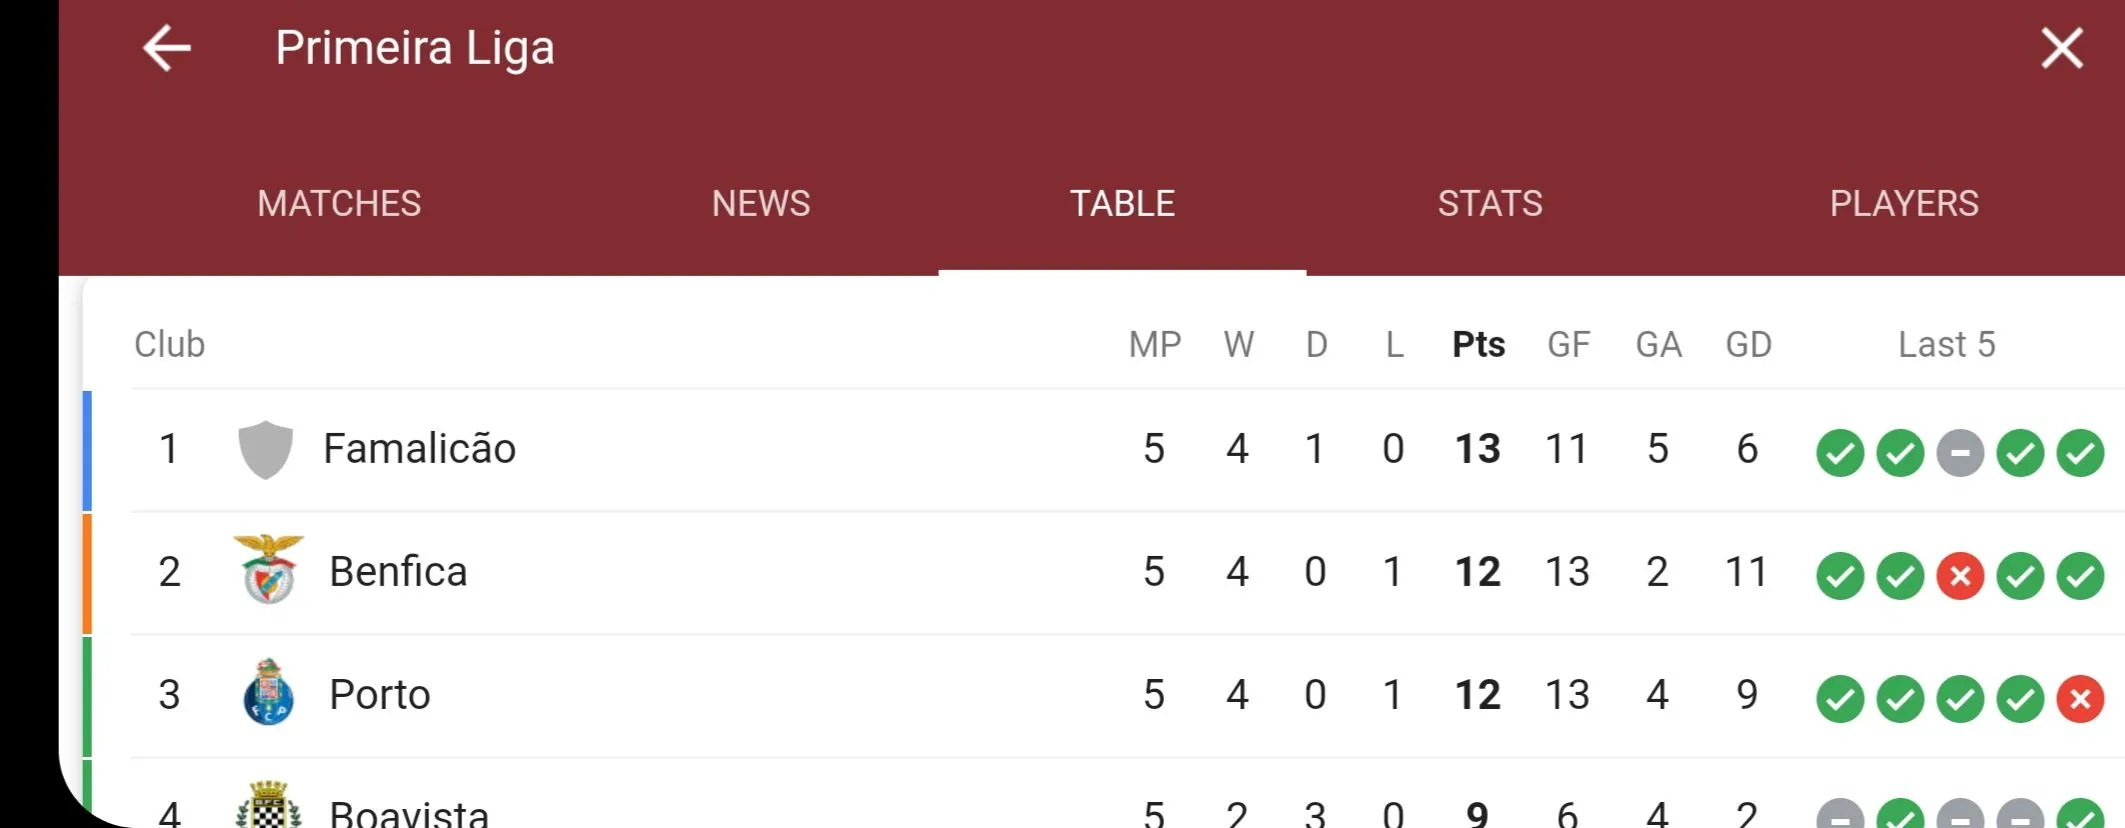Click the Famalicão shield crest icon

coord(266,450)
